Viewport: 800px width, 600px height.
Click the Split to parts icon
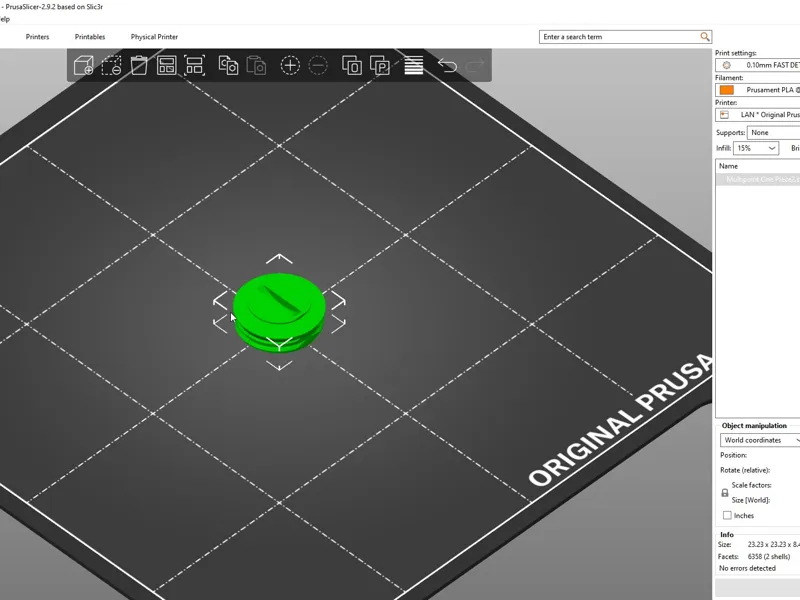380,66
